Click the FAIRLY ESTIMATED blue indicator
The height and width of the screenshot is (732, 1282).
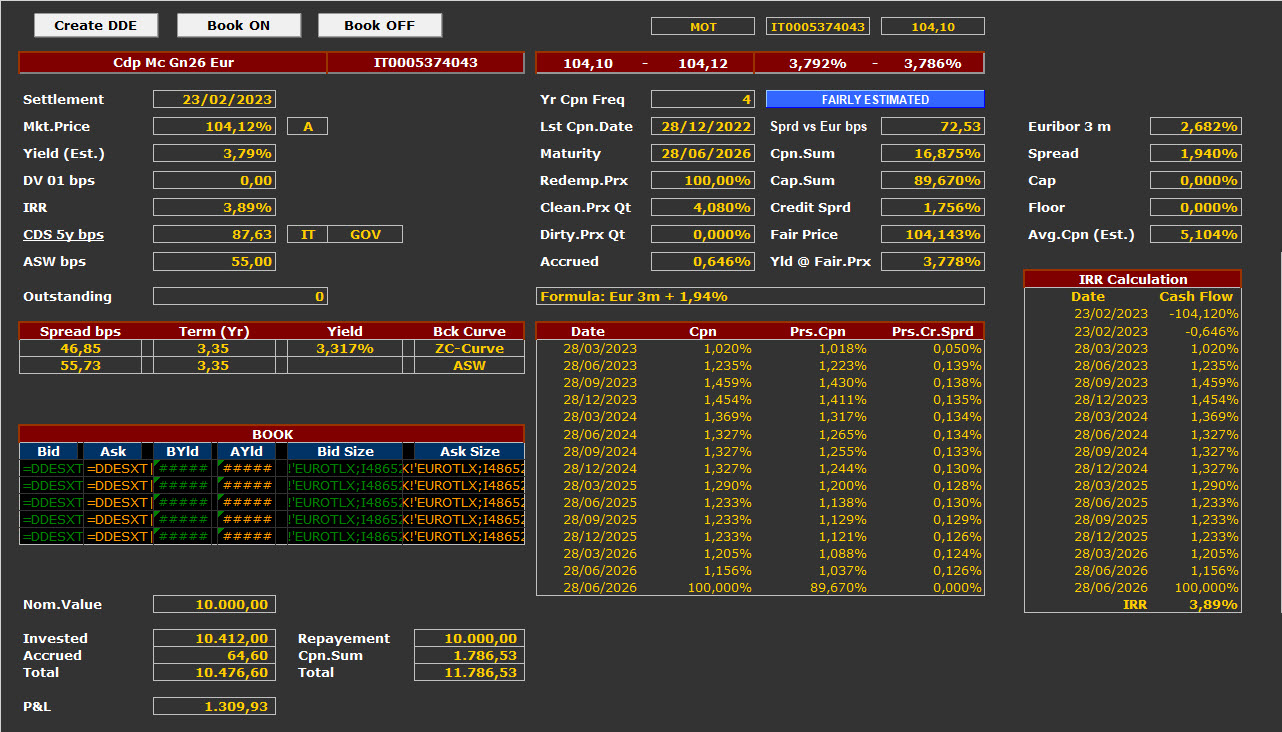[x=875, y=100]
